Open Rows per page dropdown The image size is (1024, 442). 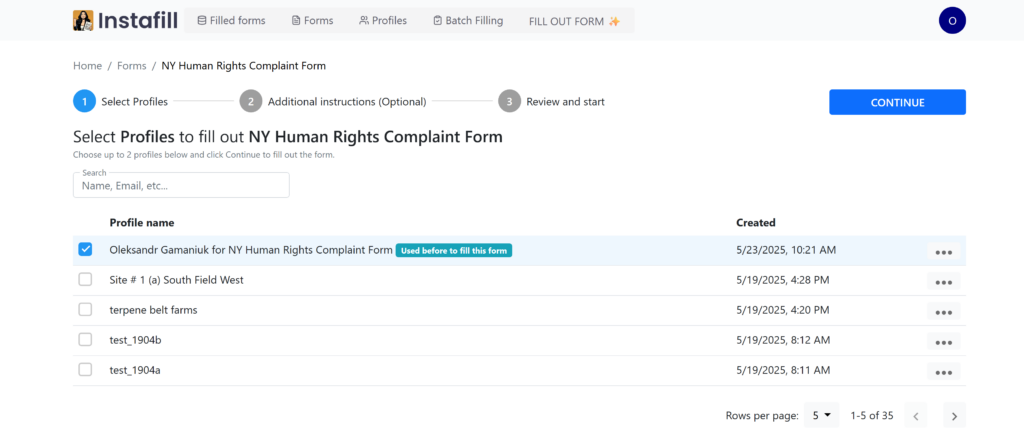pos(822,415)
